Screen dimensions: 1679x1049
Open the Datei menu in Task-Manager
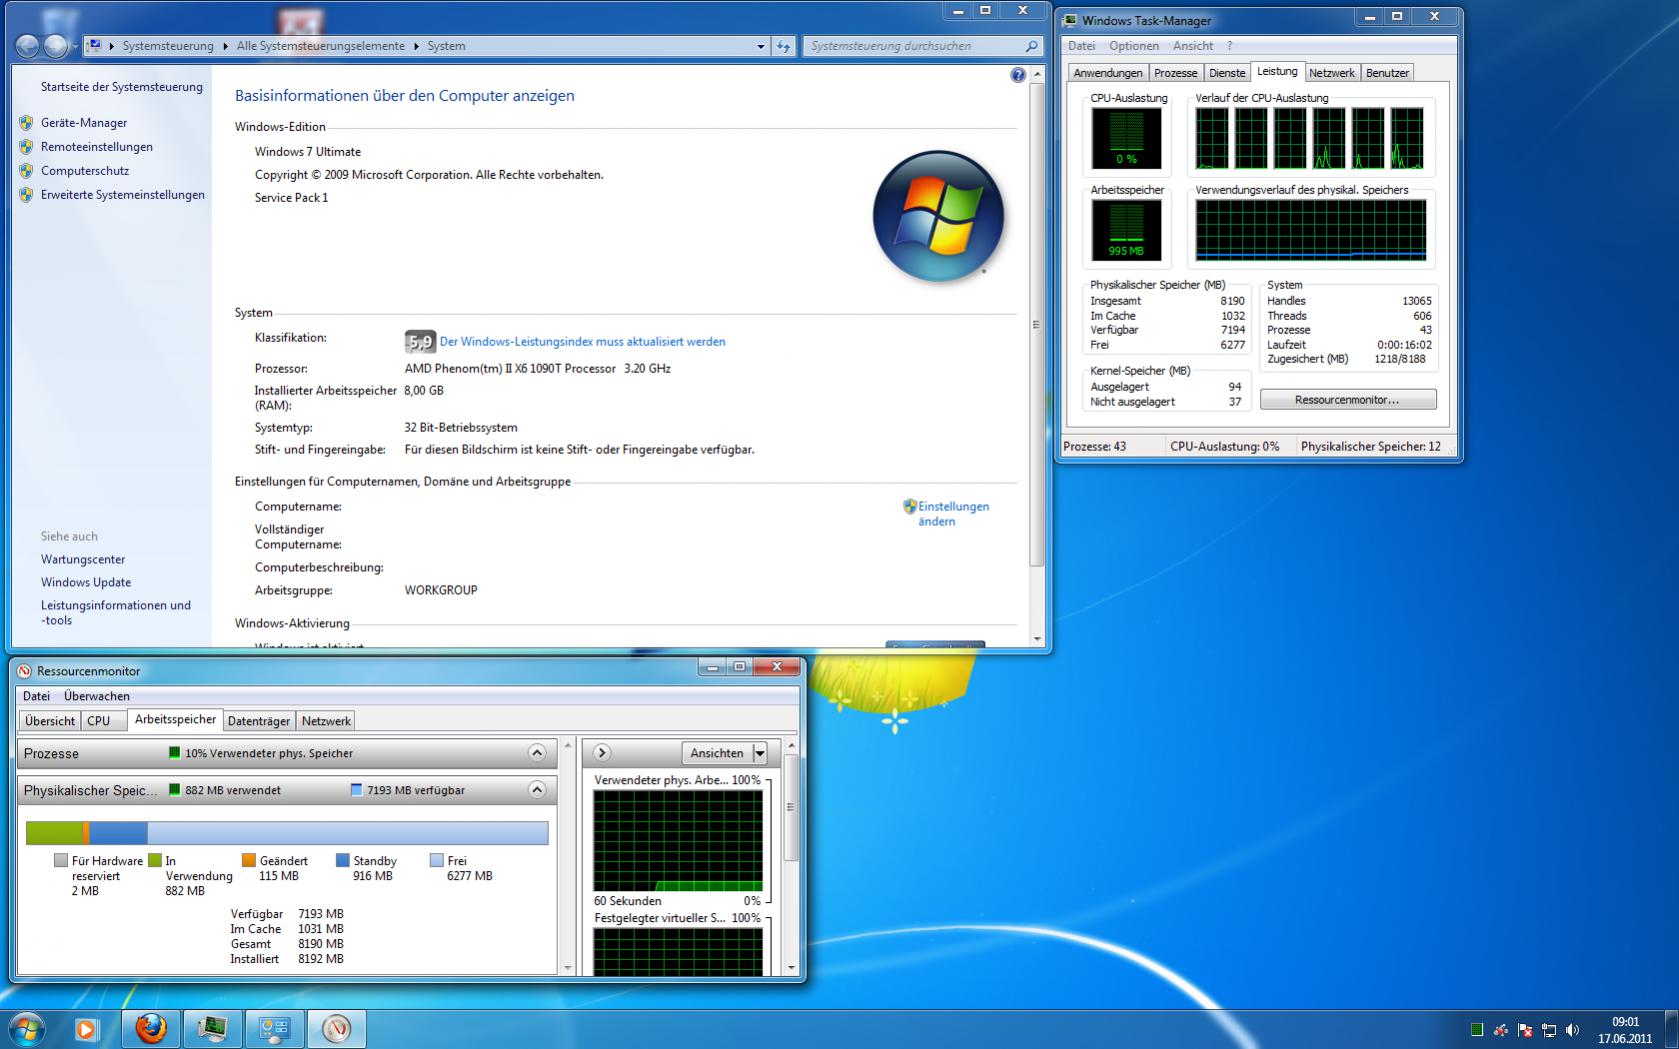pos(1081,46)
